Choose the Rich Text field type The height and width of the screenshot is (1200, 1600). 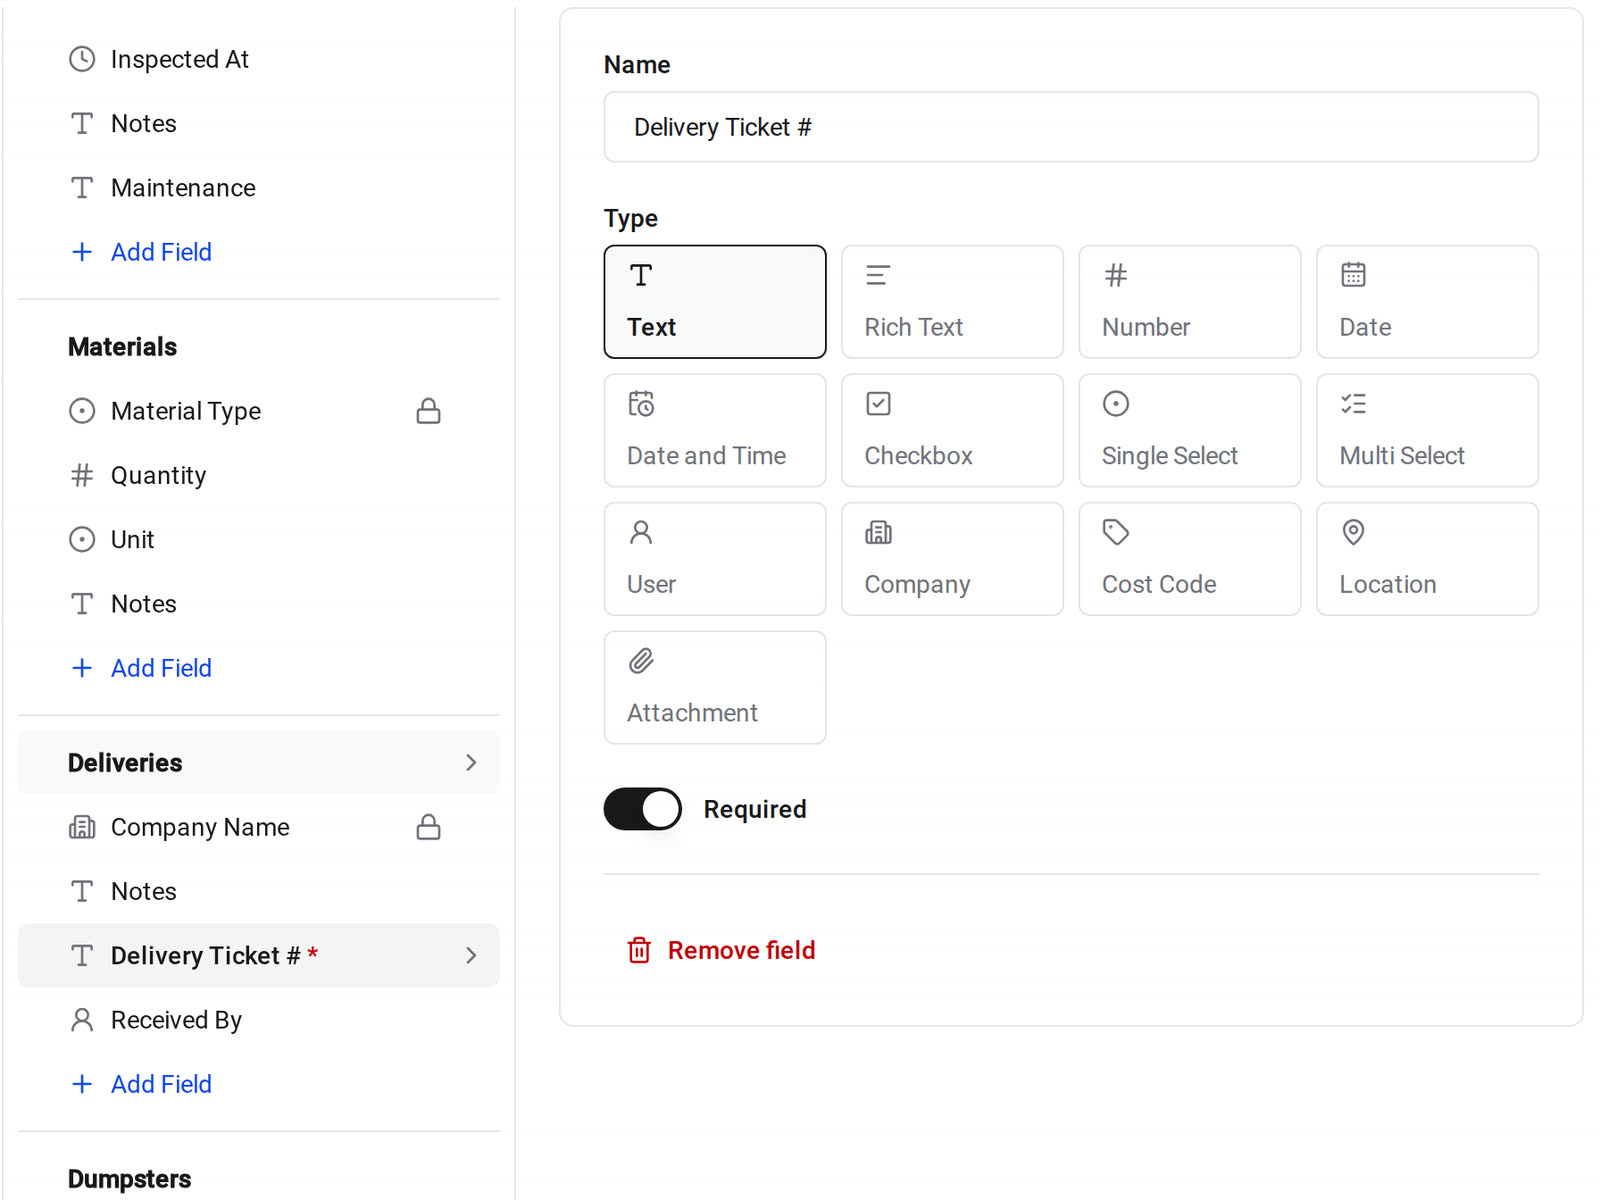pyautogui.click(x=952, y=301)
